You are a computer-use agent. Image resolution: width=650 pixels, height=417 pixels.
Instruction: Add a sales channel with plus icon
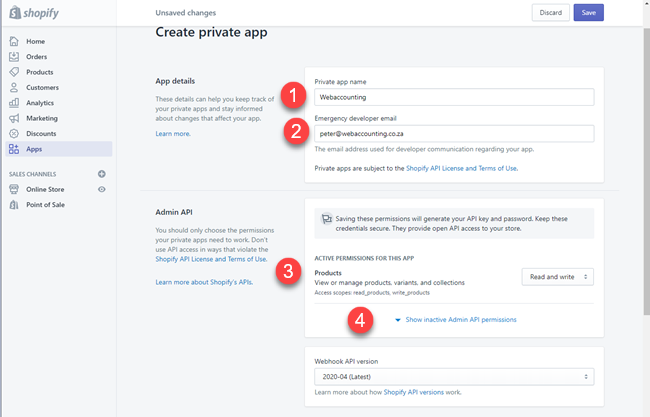[102, 174]
